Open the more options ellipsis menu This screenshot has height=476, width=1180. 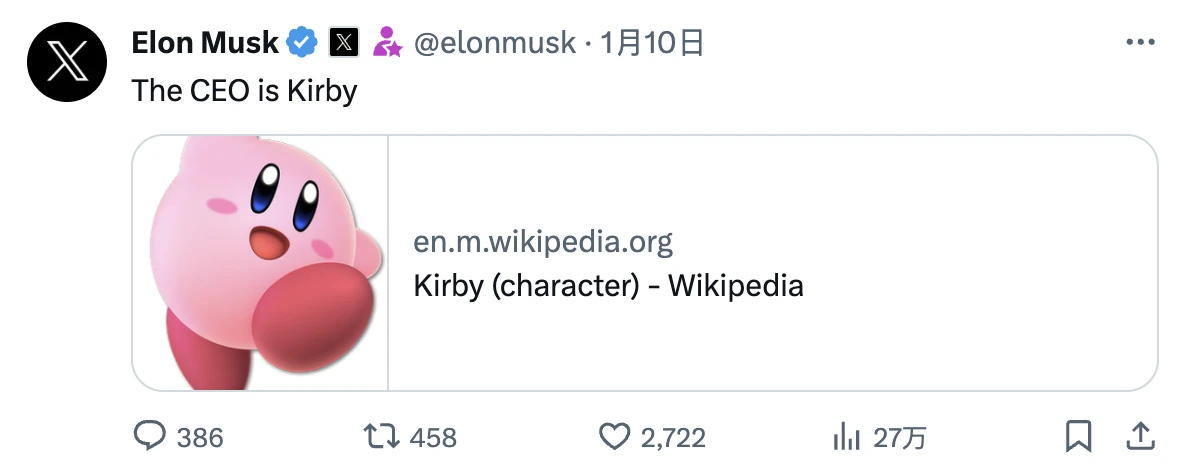click(x=1141, y=43)
